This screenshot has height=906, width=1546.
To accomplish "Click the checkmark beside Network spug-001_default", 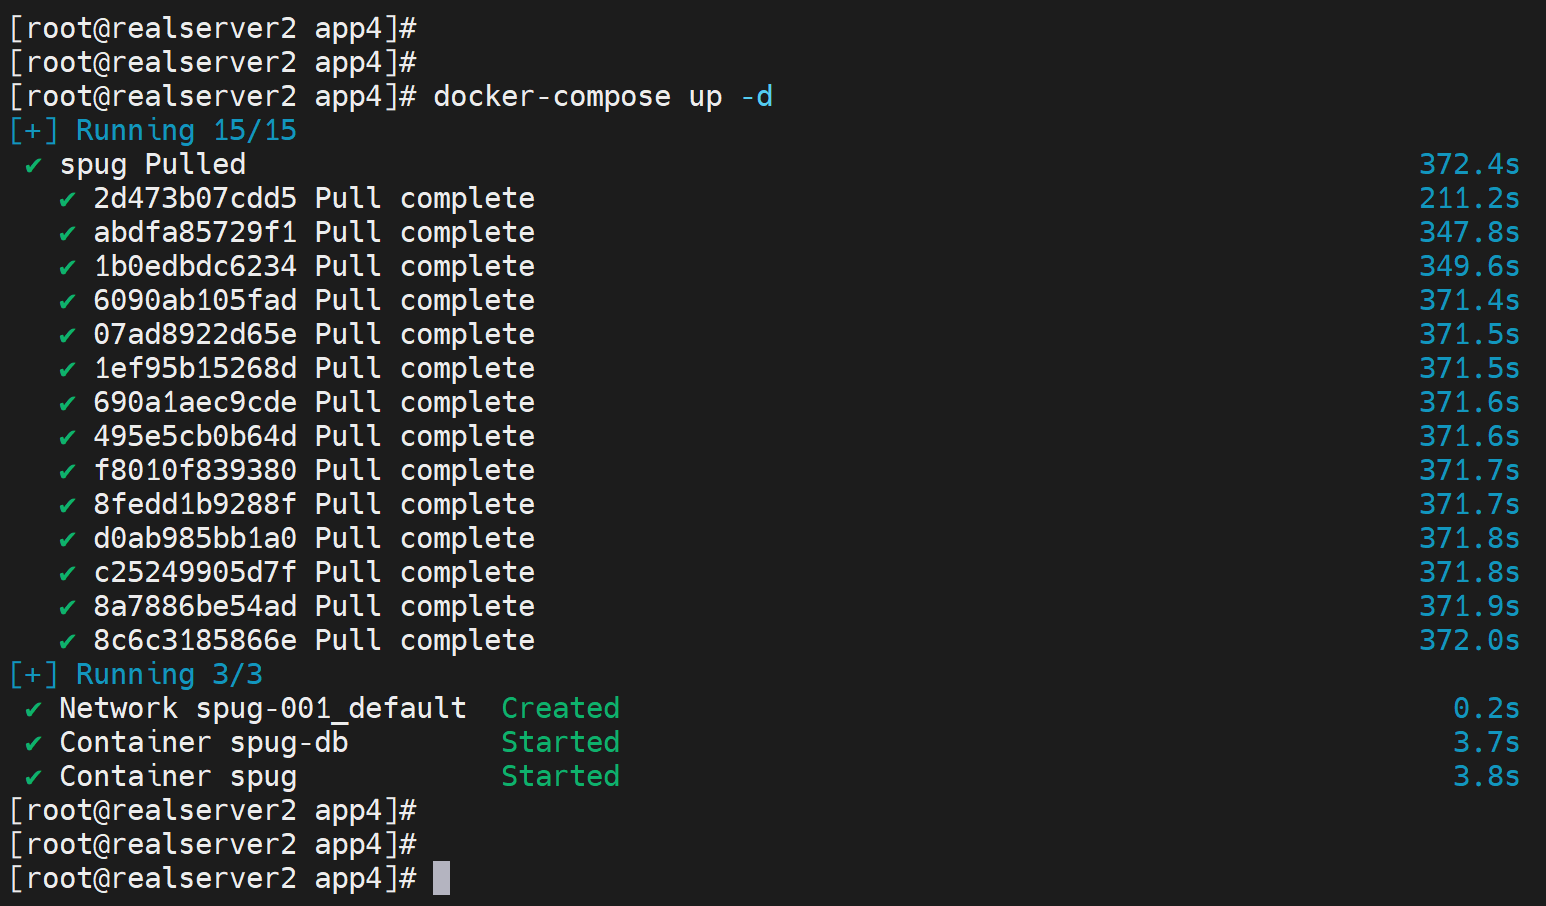I will [x=33, y=710].
